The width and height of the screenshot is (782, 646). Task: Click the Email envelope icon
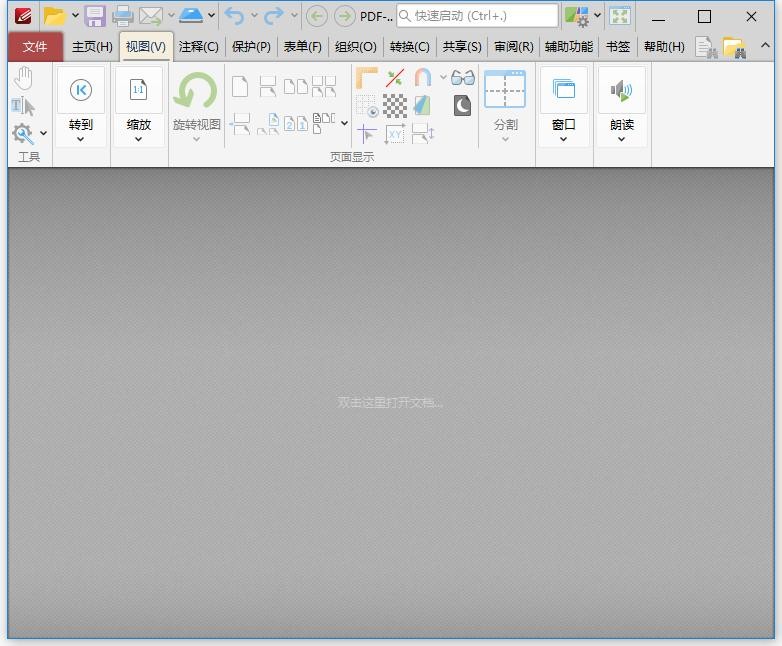pos(150,16)
